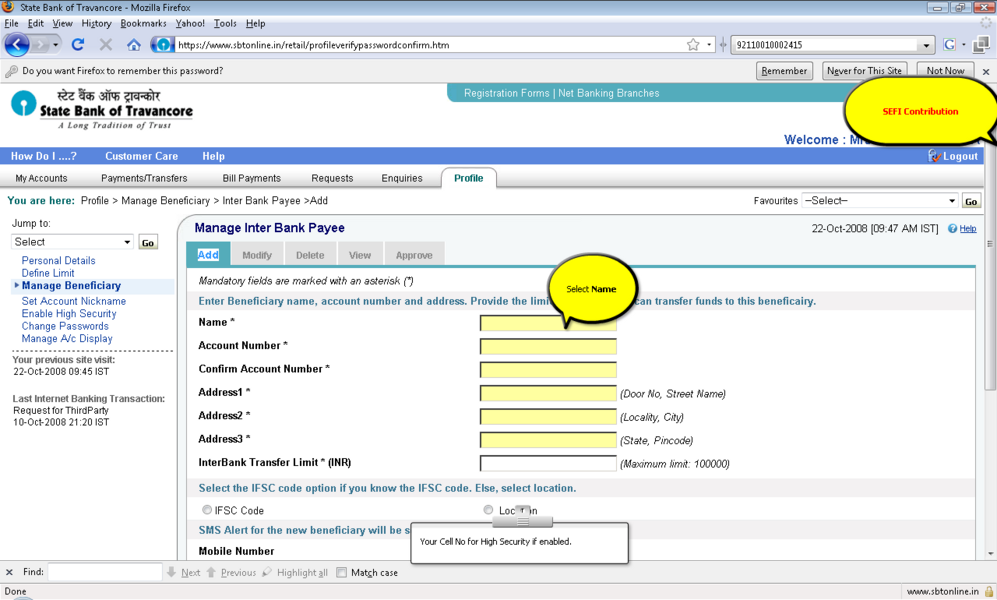Open the search engine dropdown arrow
Viewport: 997px width, 600px height.
click(x=926, y=45)
